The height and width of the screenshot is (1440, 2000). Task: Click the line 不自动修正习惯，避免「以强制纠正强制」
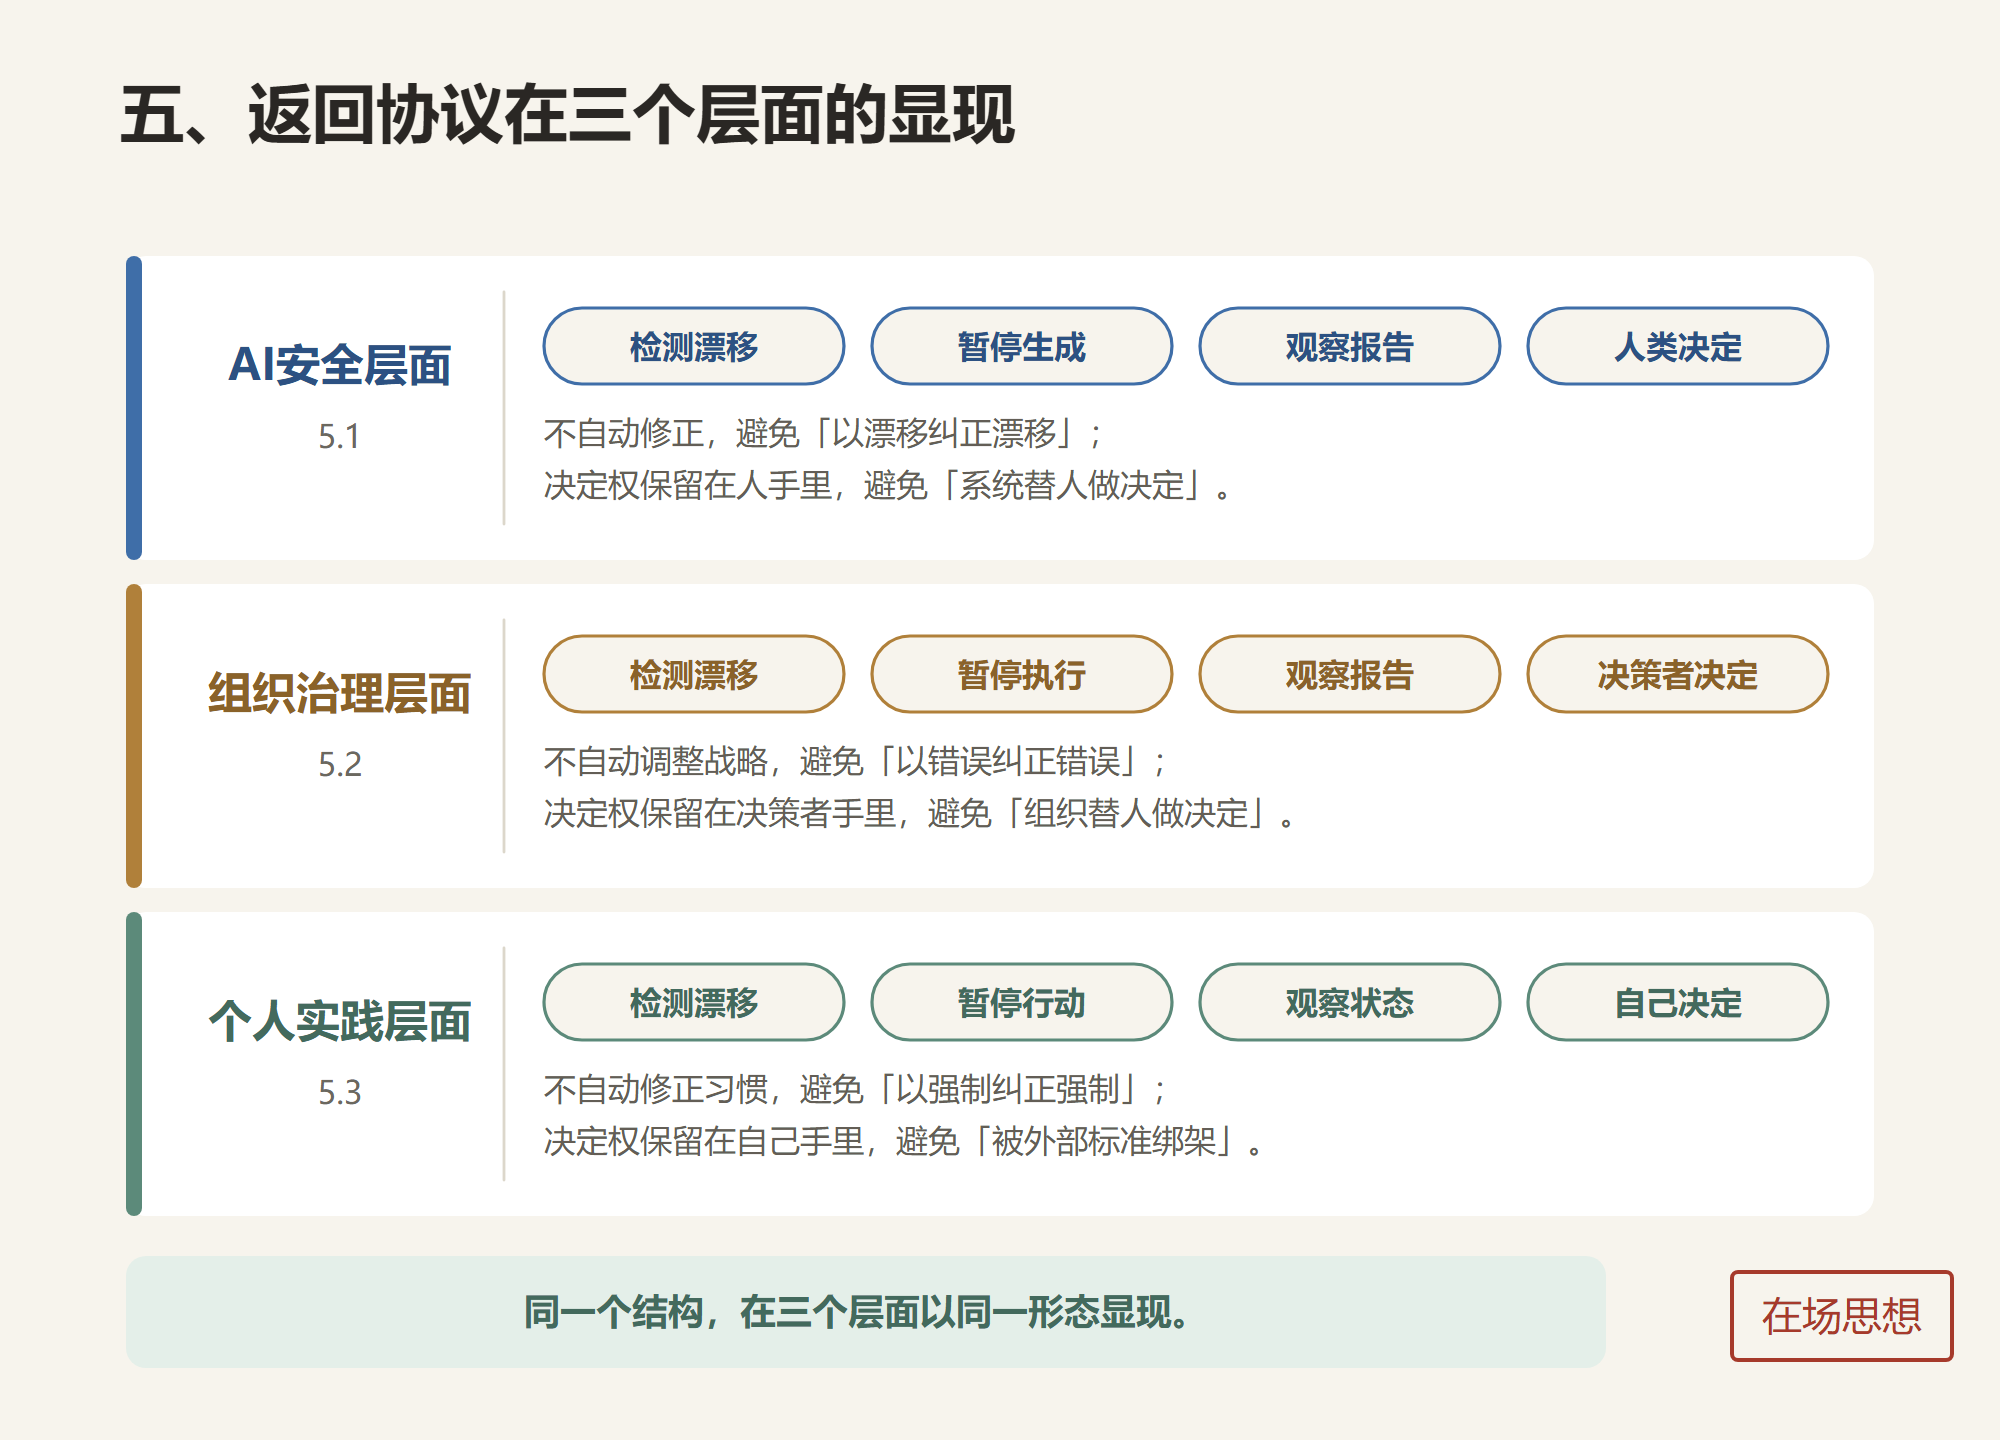click(x=855, y=1090)
